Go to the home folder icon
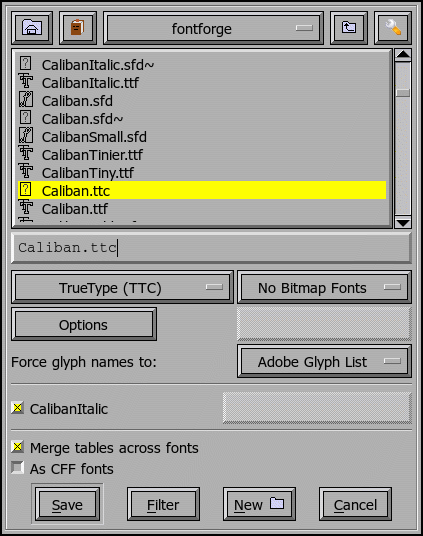 [32, 28]
